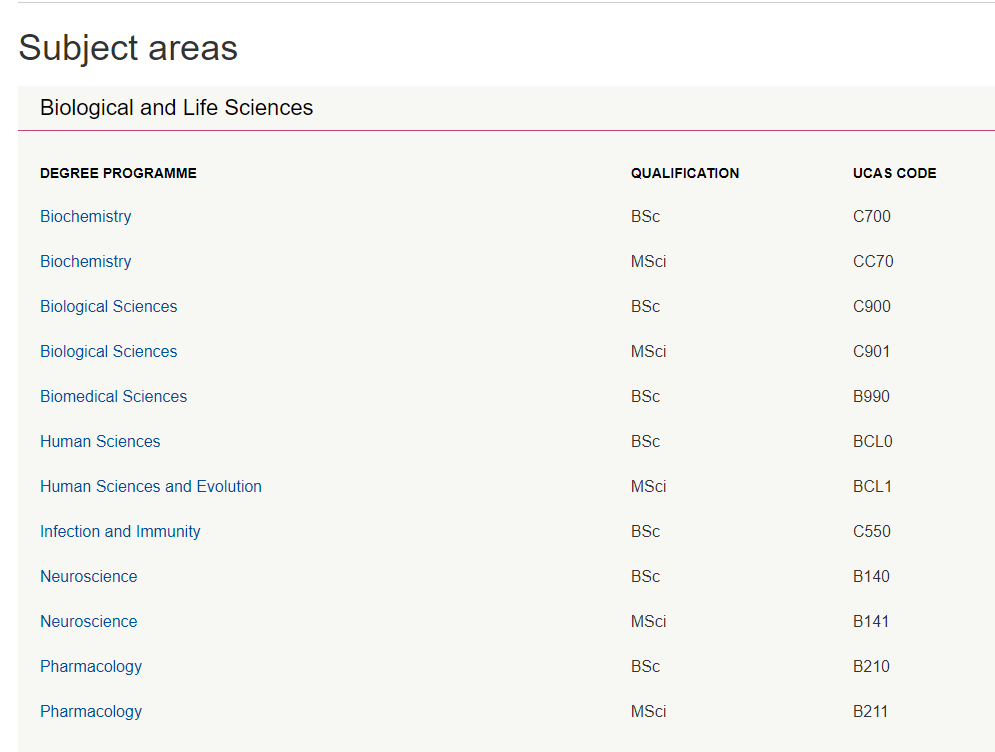This screenshot has height=752, width=995.
Task: Open the Biochemistry BSc programme link
Action: (x=86, y=216)
